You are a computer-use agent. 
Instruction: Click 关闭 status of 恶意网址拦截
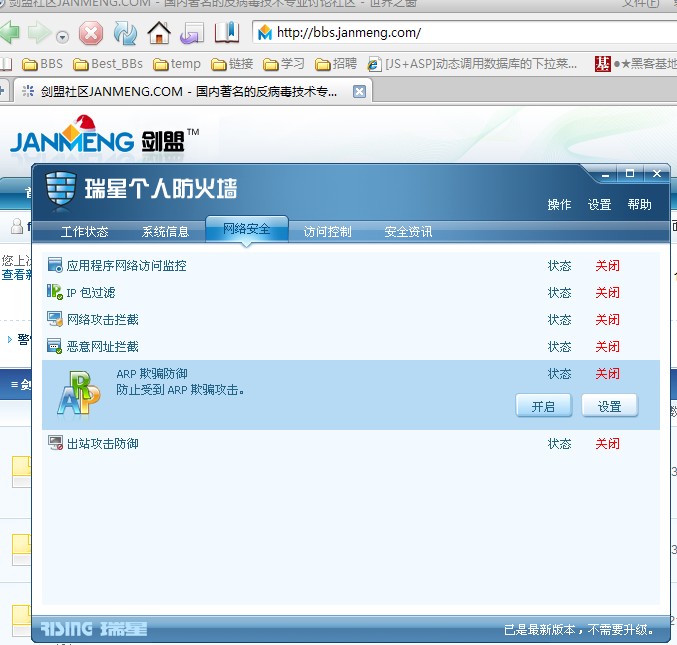(607, 346)
